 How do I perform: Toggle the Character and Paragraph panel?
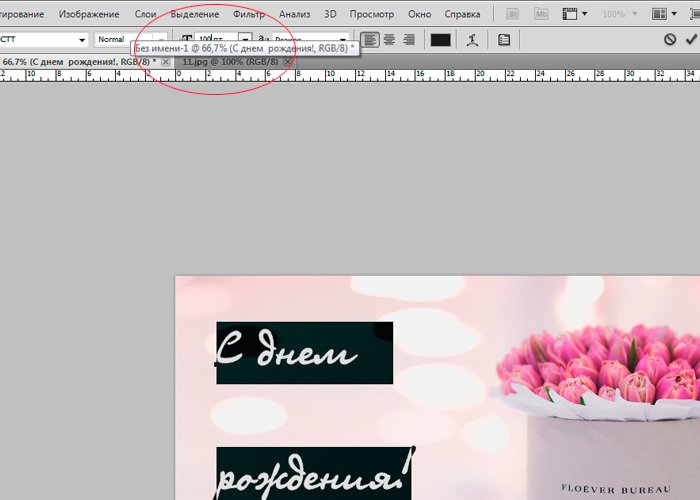[503, 40]
